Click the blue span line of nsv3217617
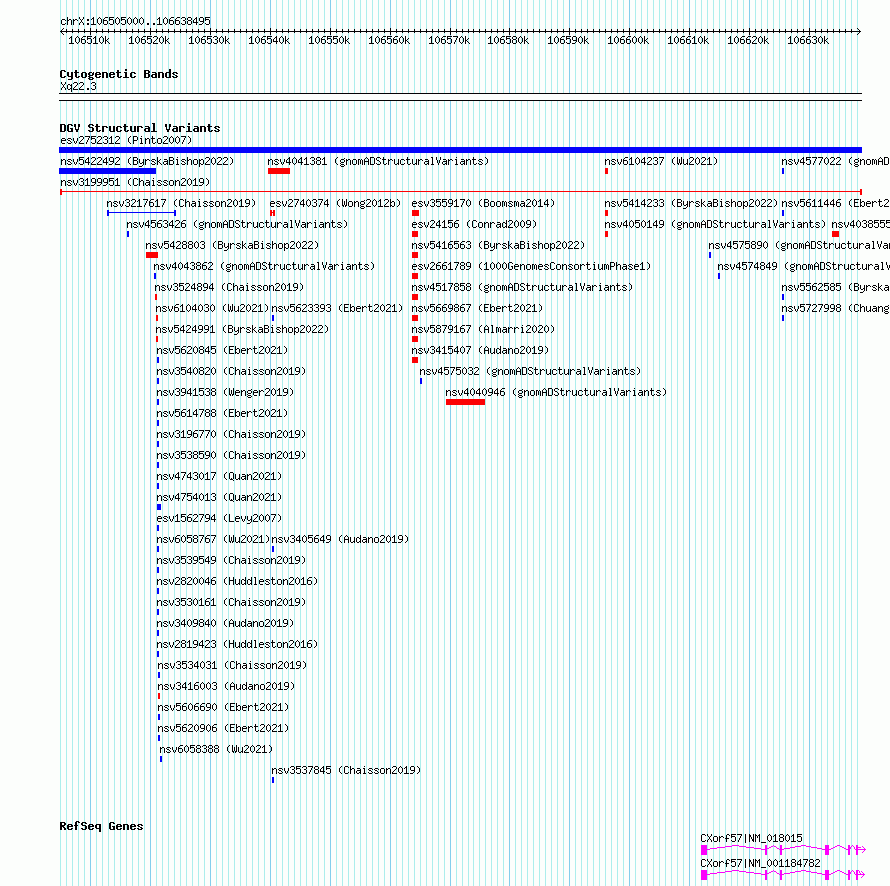Image resolution: width=890 pixels, height=886 pixels. 141,213
